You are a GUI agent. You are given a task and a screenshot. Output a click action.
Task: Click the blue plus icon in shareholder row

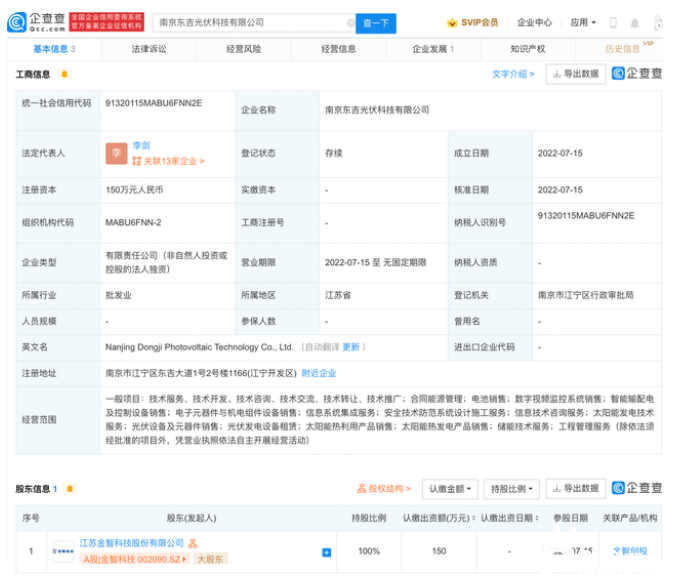326,552
